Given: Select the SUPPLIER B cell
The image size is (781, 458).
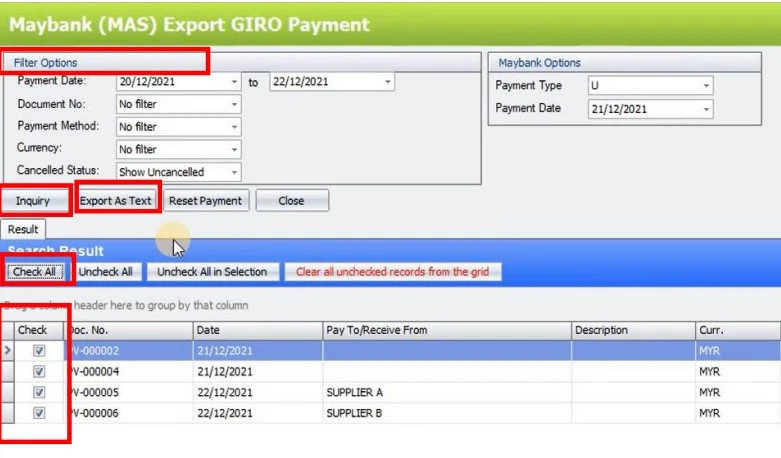Looking at the screenshot, I should (447, 413).
